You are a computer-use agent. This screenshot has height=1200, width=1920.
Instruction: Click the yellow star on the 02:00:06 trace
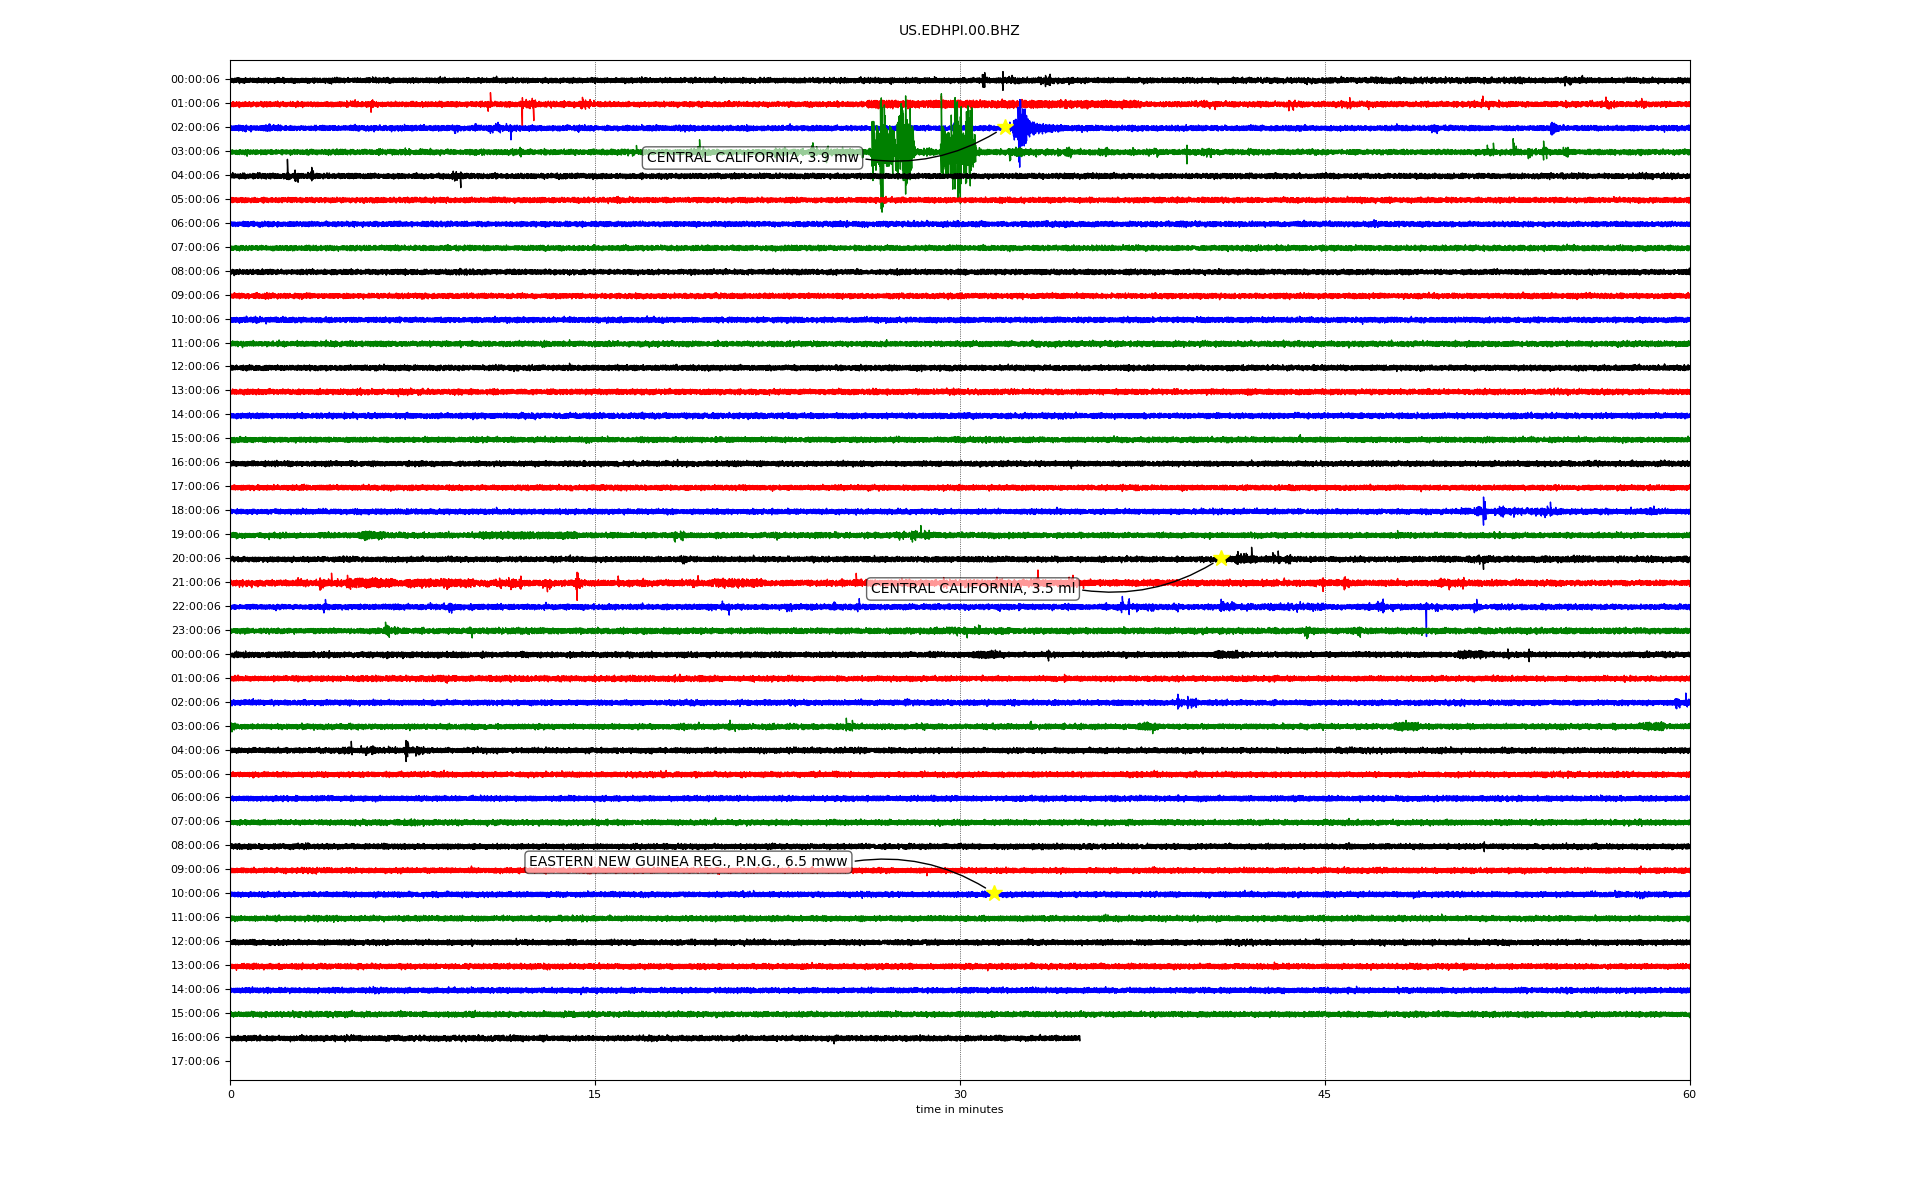point(1005,127)
